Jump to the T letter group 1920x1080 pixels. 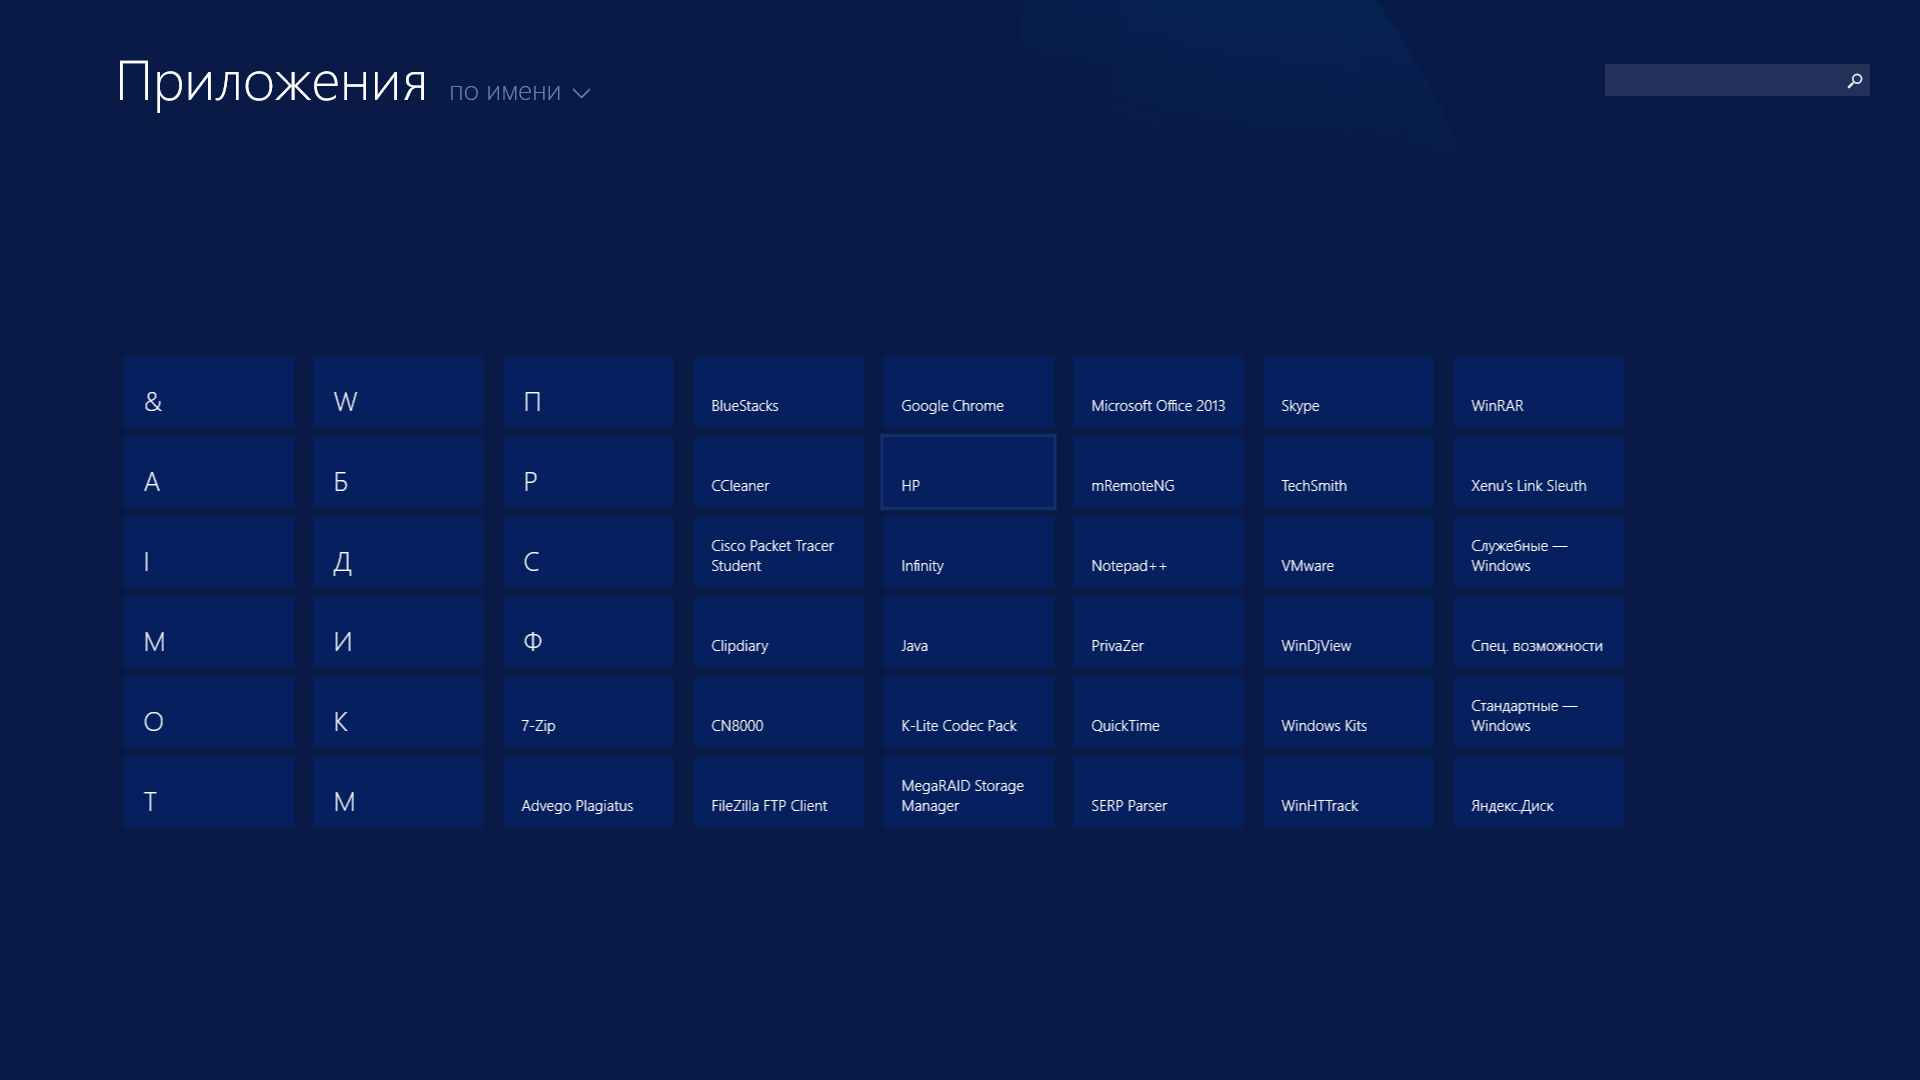[x=208, y=792]
